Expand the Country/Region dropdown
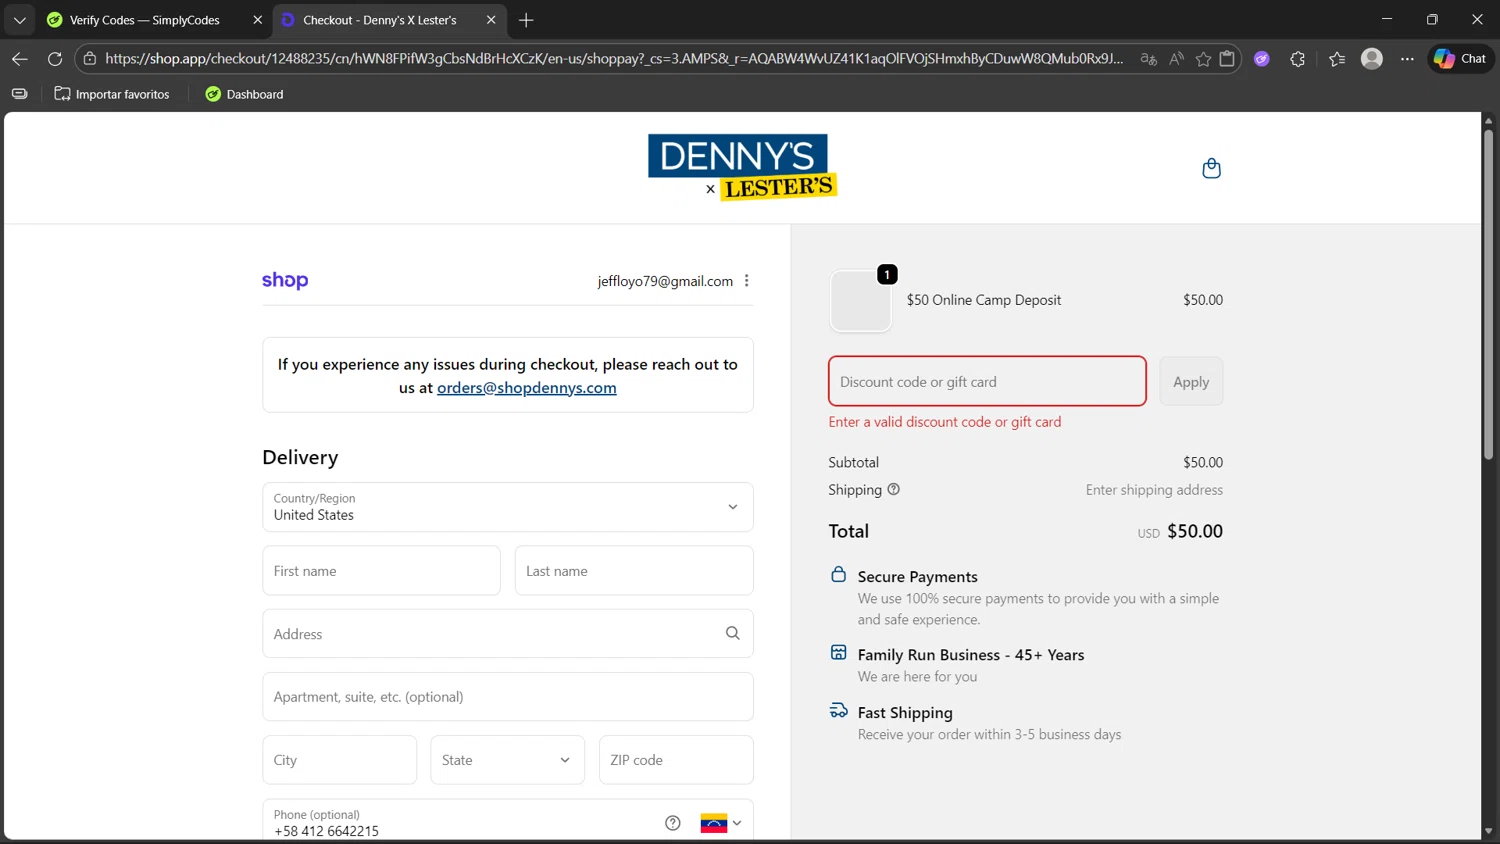 (508, 507)
